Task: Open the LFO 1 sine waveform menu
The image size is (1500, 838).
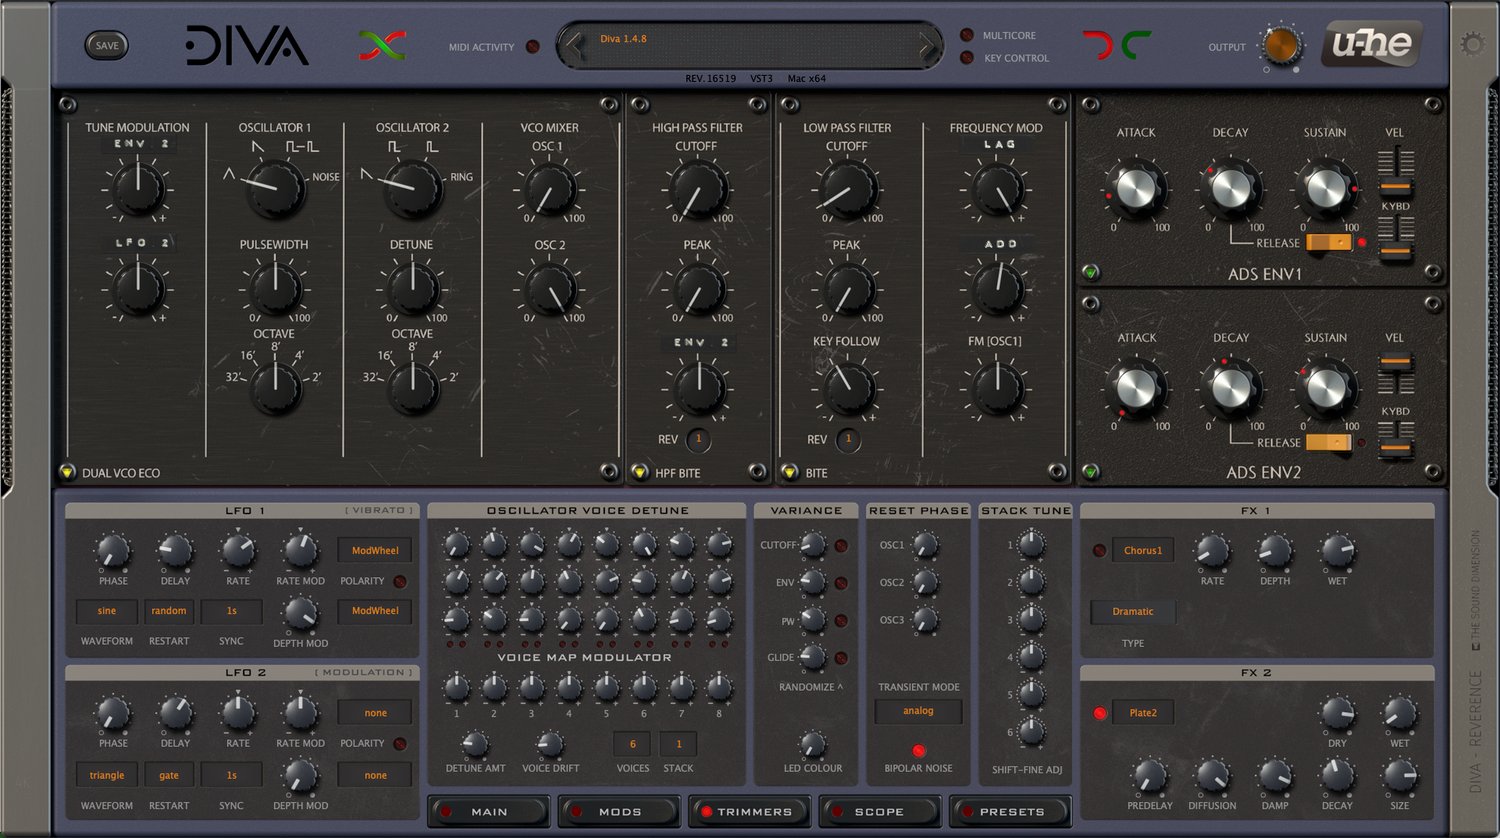Action: point(107,611)
